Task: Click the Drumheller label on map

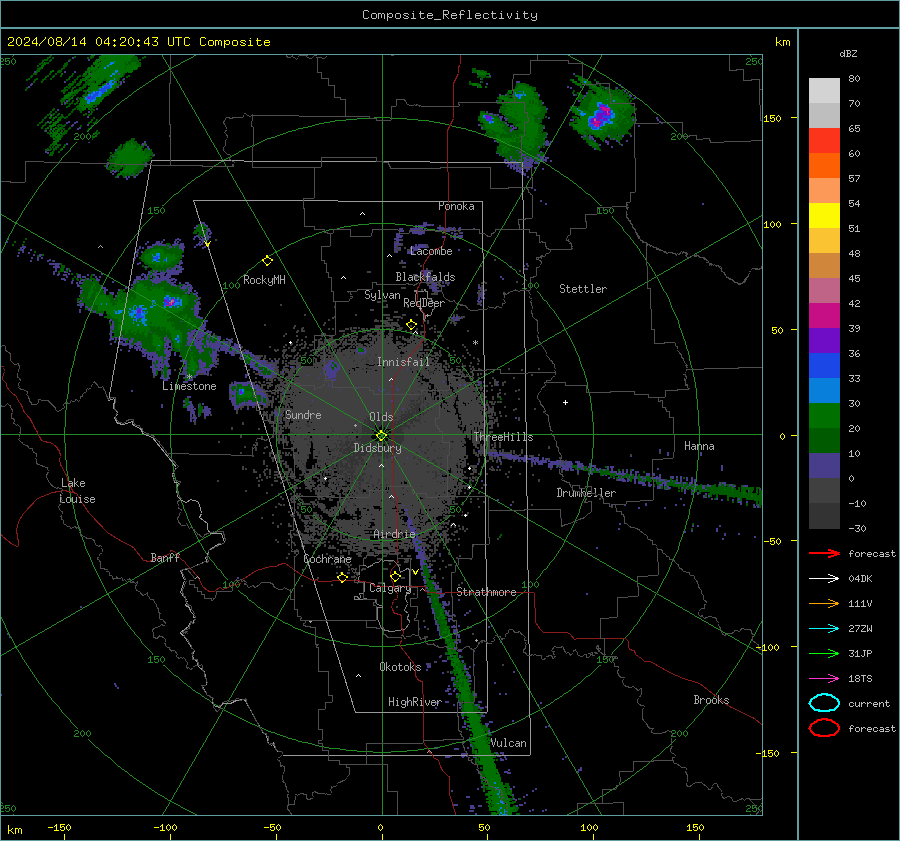Action: pos(586,493)
